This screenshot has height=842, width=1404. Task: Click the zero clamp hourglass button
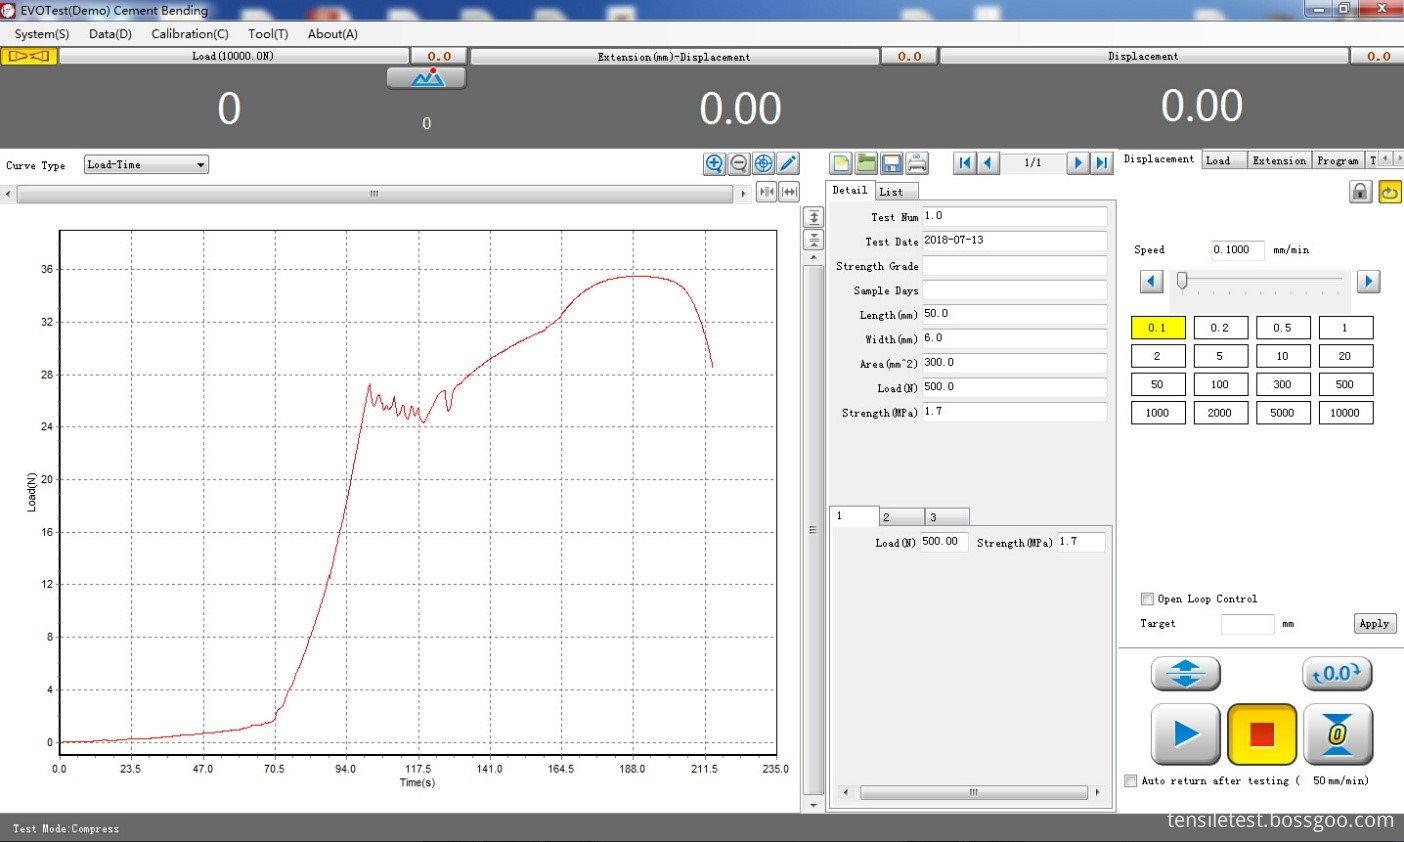pyautogui.click(x=1337, y=734)
